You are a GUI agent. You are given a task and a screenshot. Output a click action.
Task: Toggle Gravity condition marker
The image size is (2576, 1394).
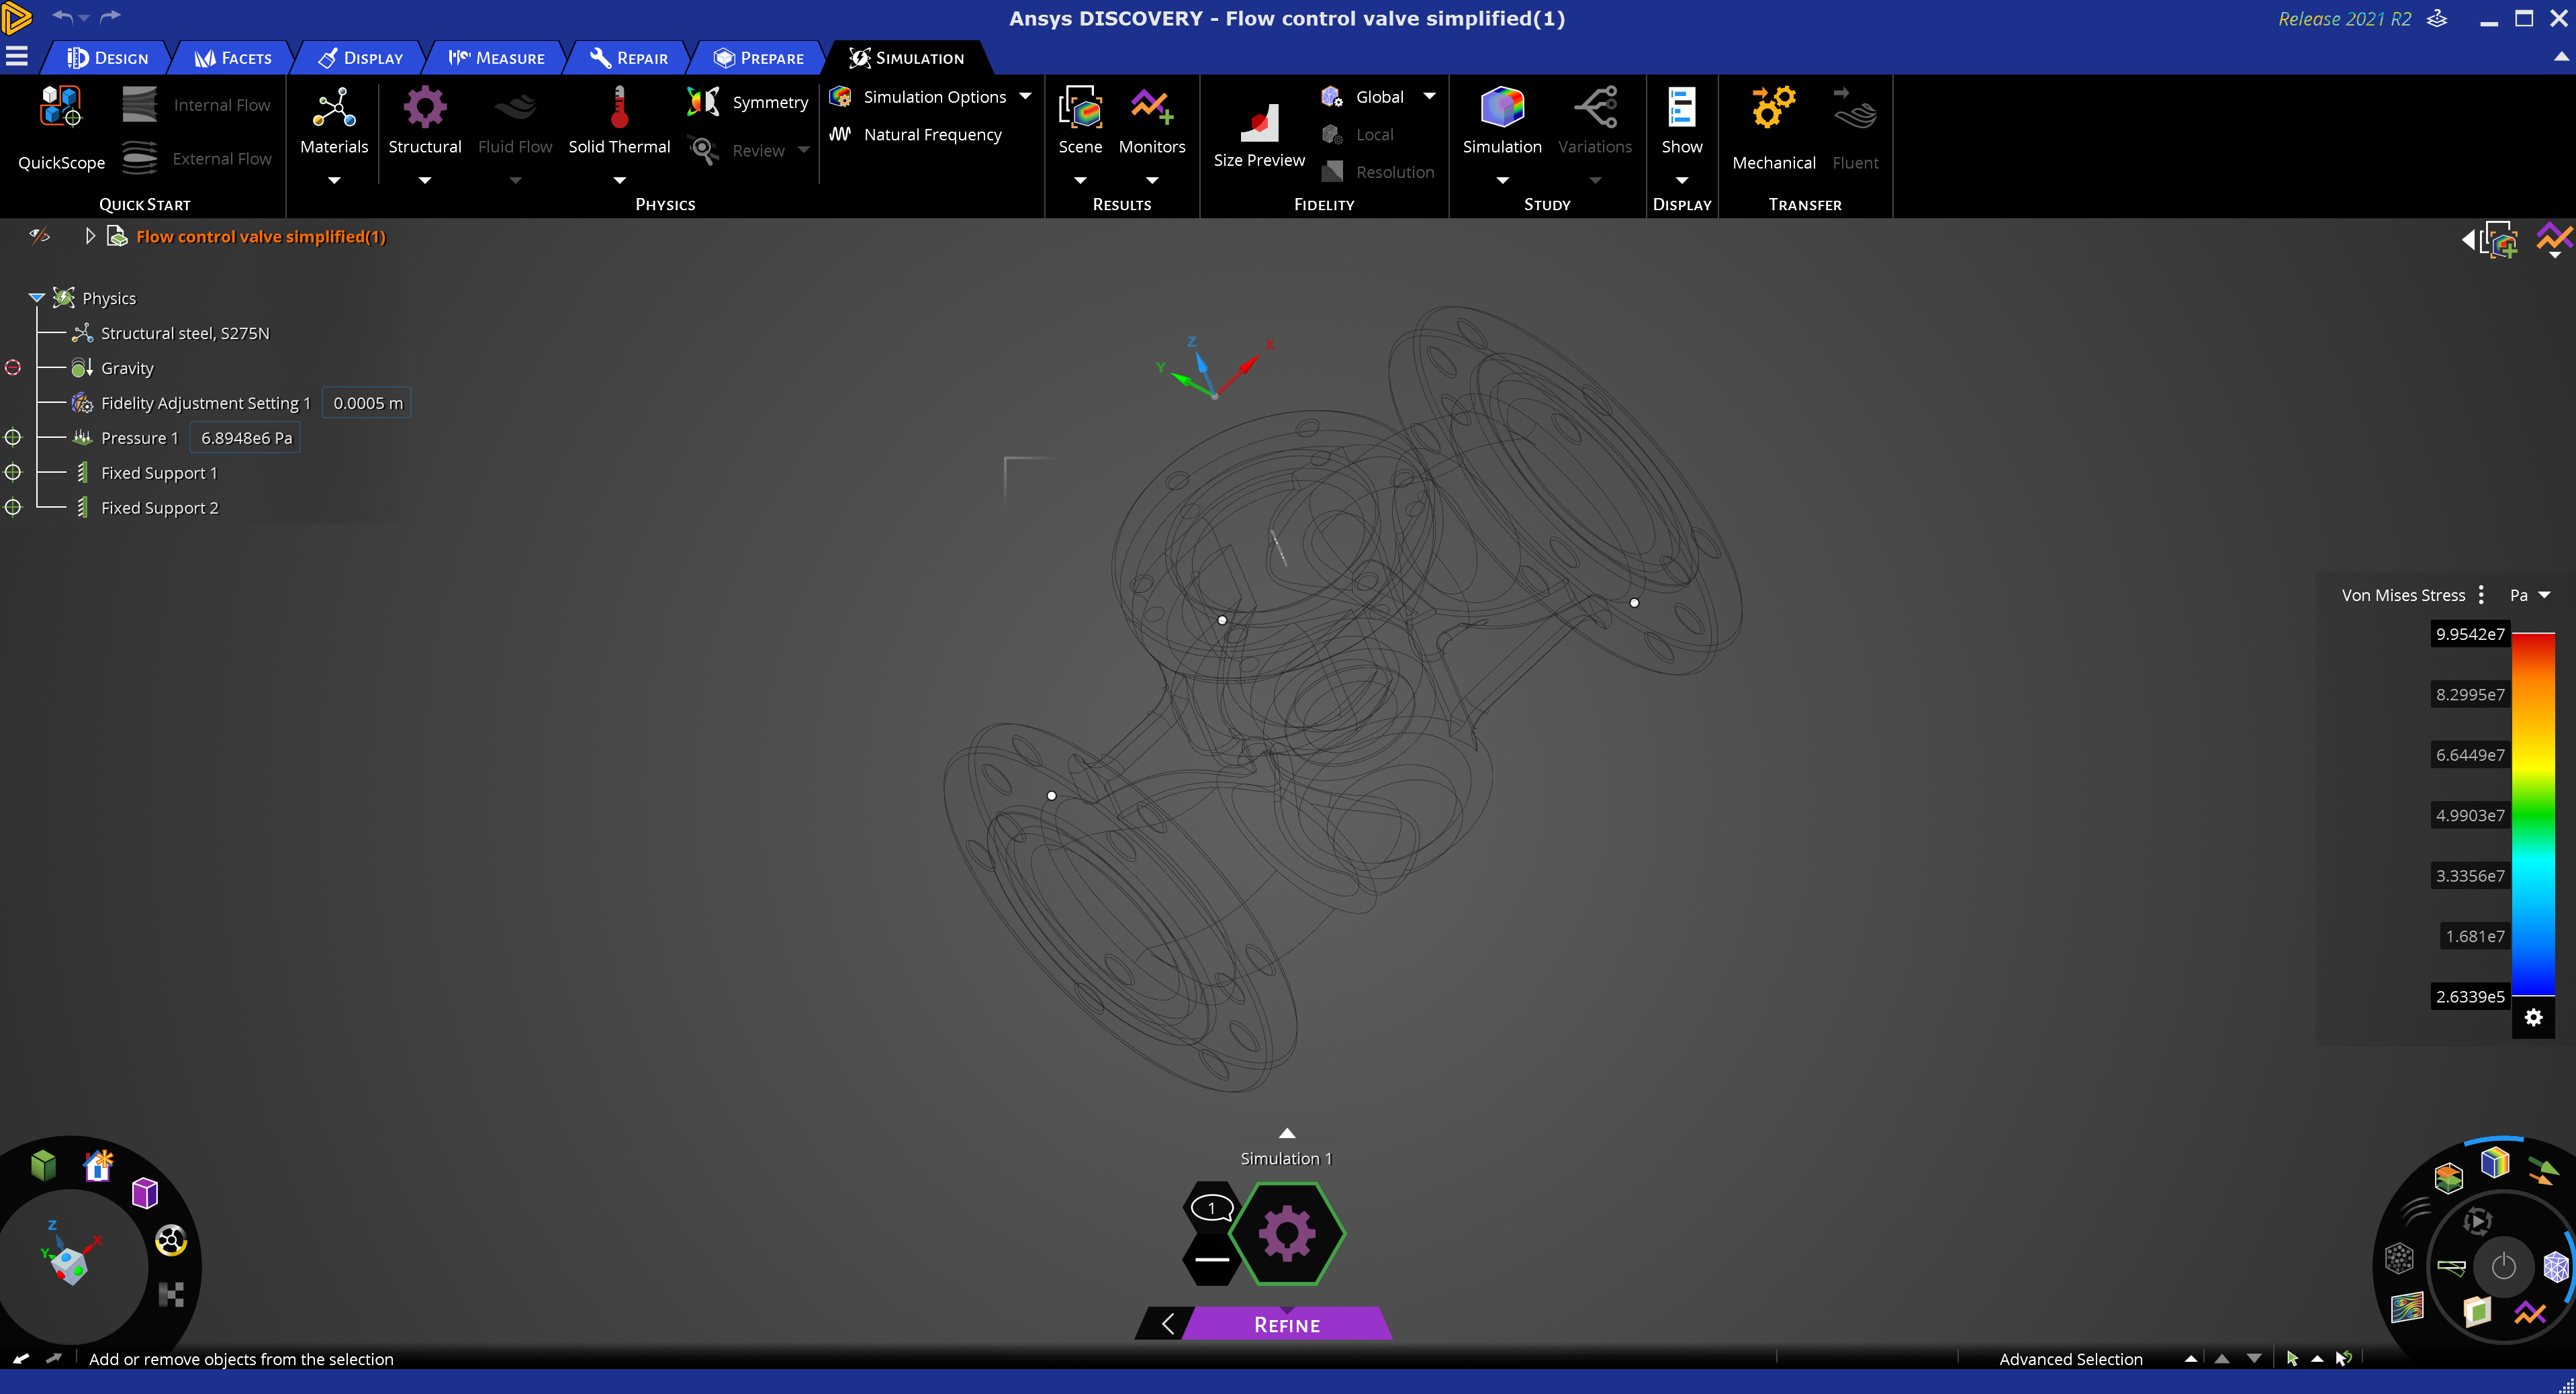(13, 368)
